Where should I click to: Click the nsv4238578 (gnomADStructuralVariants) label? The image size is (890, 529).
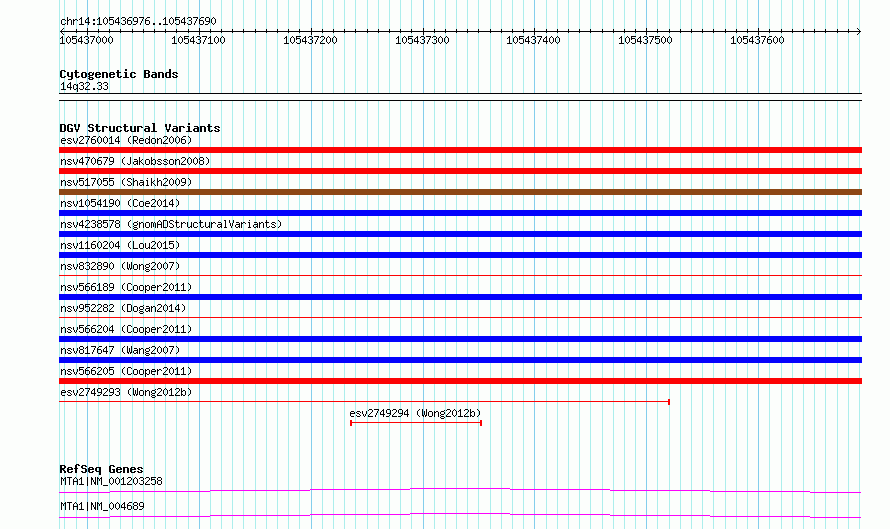[171, 224]
